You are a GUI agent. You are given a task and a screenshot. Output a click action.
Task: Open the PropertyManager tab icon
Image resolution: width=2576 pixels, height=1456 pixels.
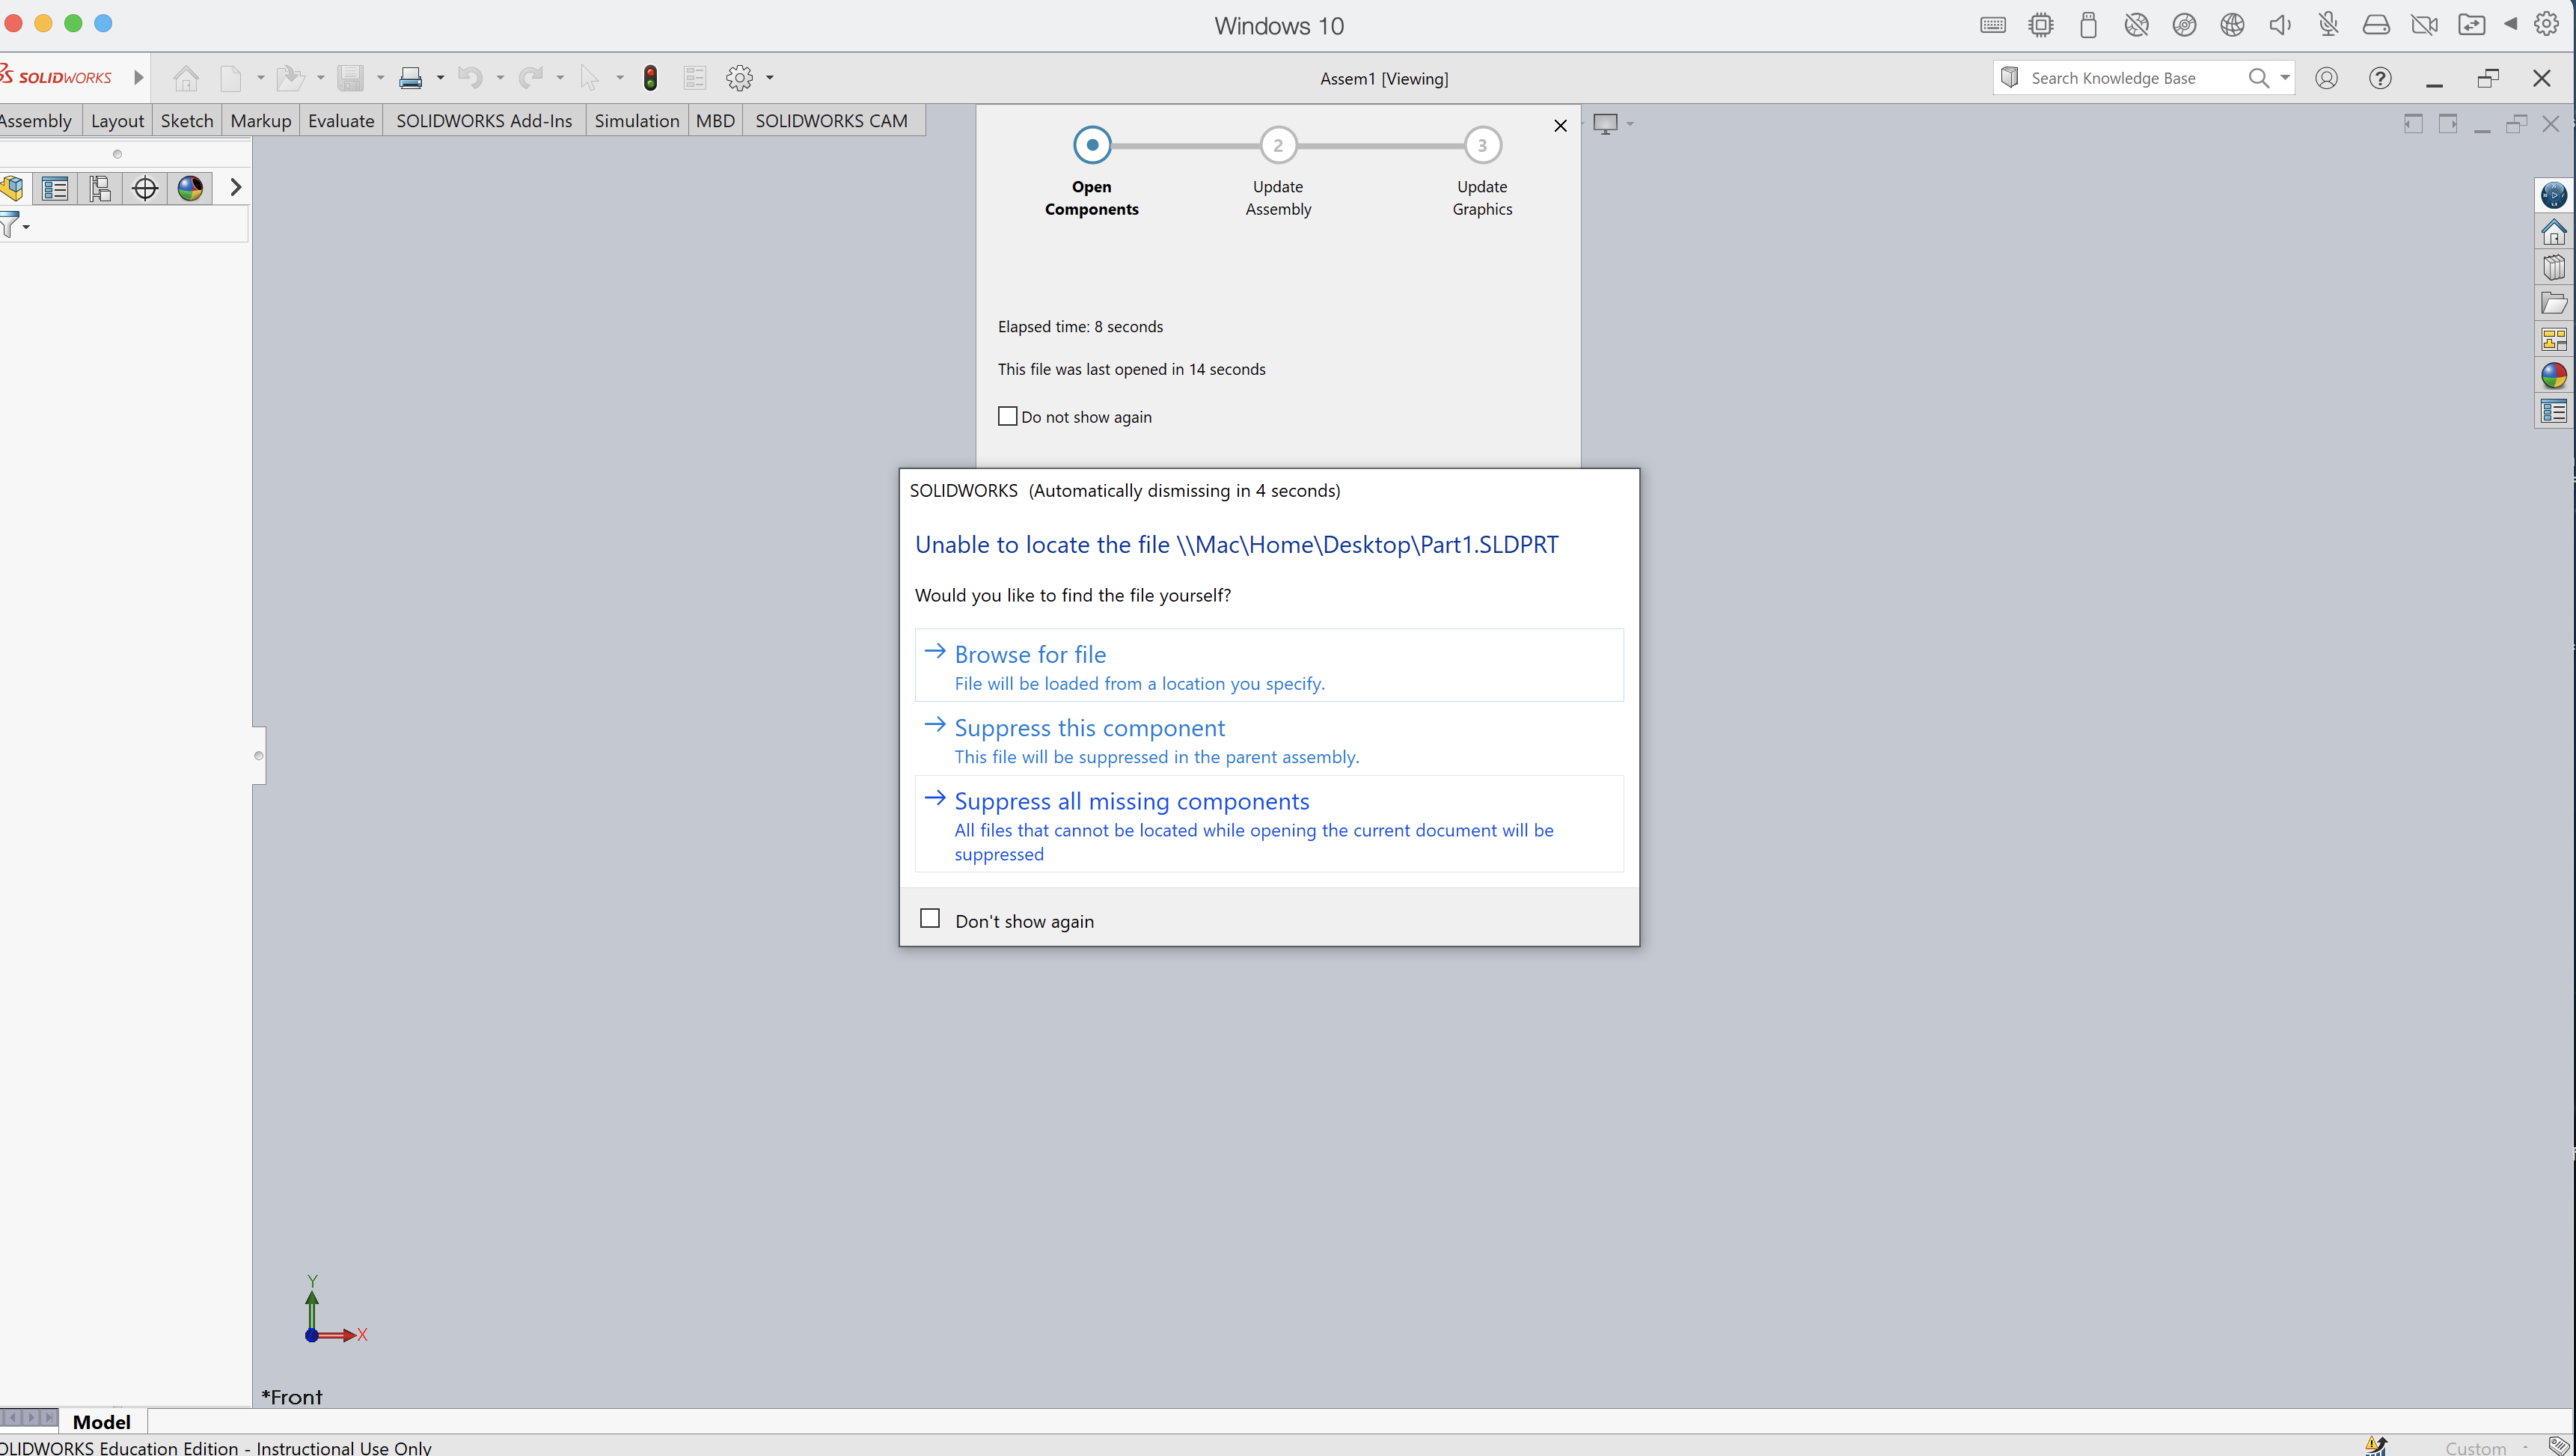(x=55, y=188)
